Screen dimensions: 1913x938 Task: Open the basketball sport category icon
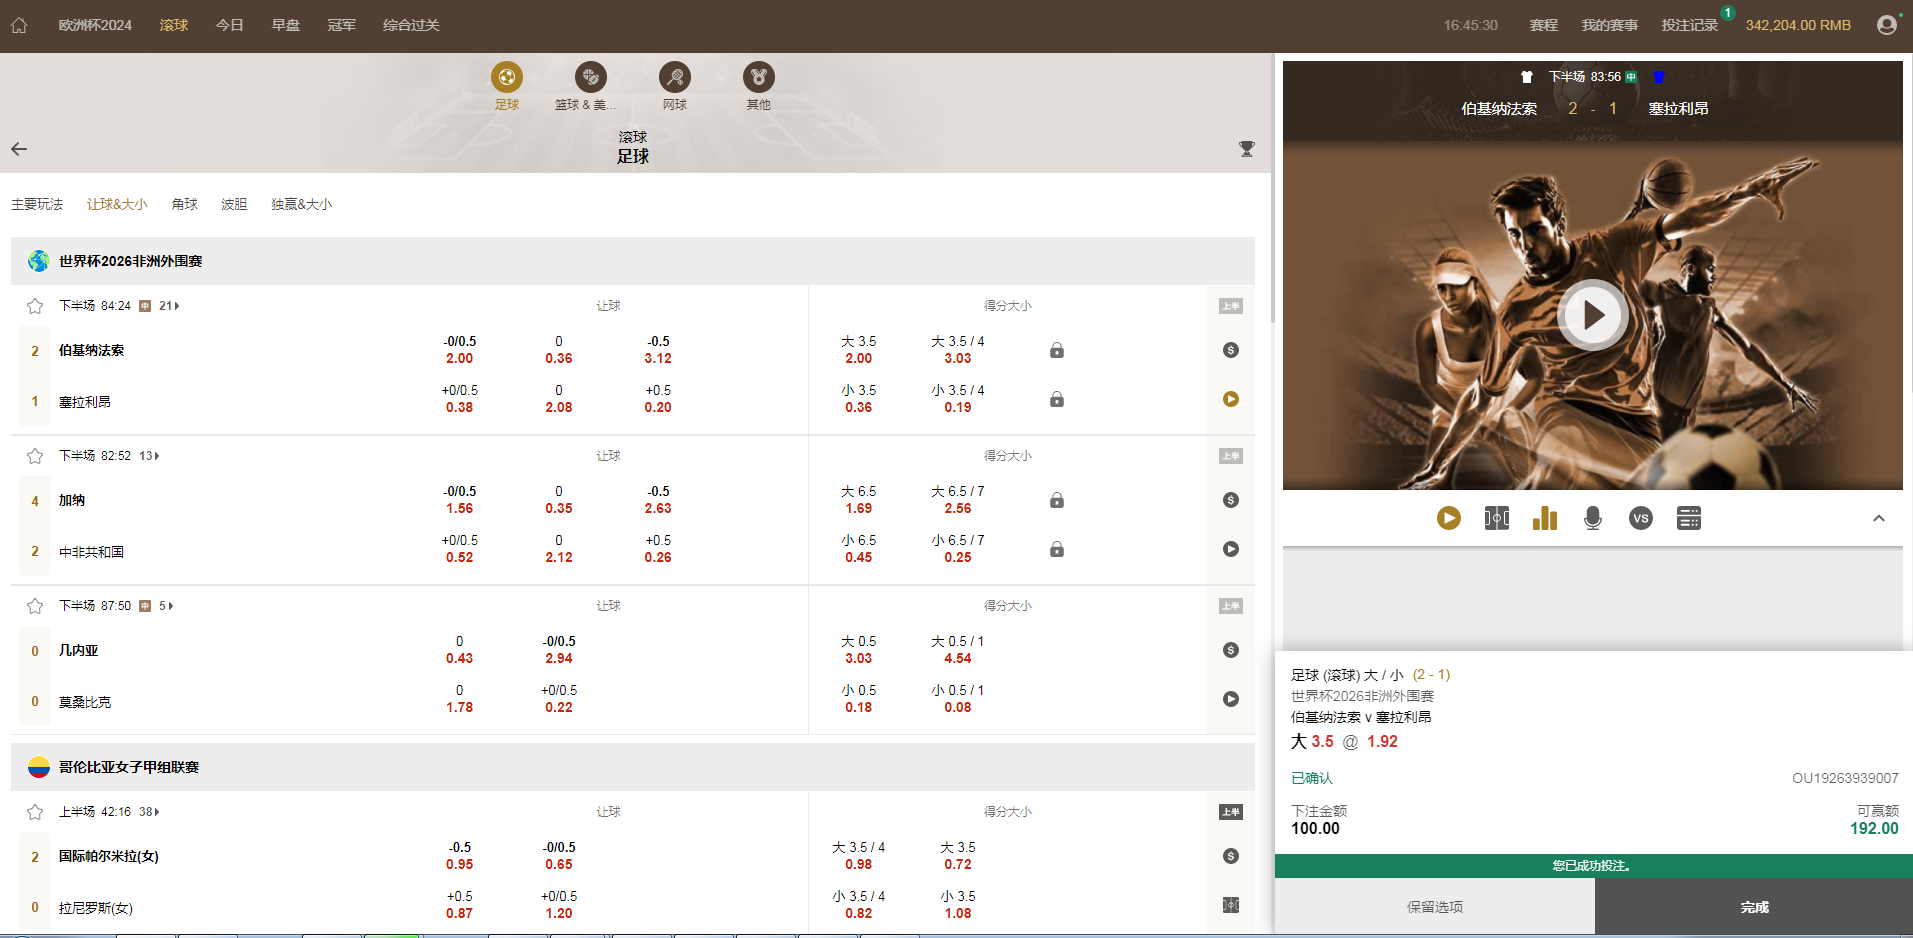click(590, 77)
